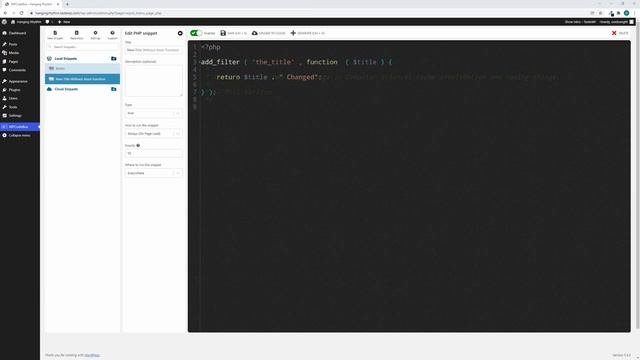The height and width of the screenshot is (360, 640).
Task: Click the plus-icon Generate button
Action: click(307, 33)
